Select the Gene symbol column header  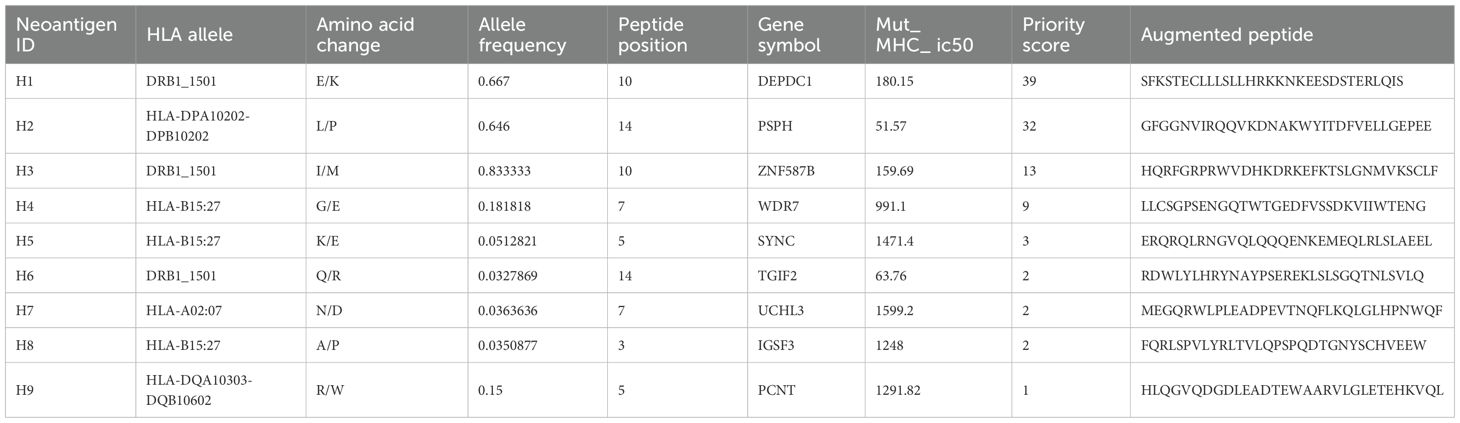(789, 35)
